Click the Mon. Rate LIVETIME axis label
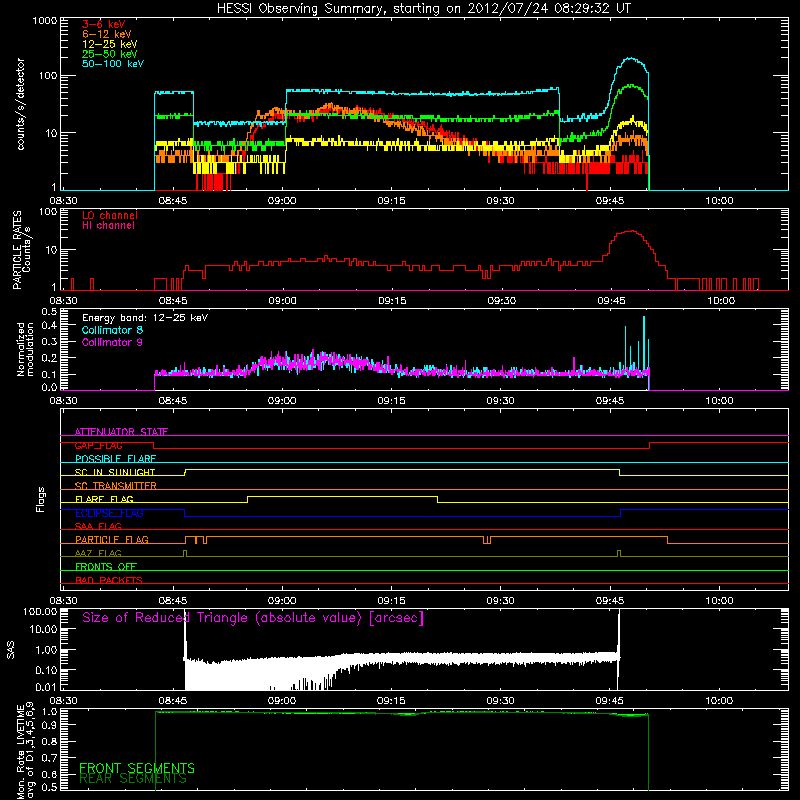This screenshot has width=800, height=800. coord(25,750)
